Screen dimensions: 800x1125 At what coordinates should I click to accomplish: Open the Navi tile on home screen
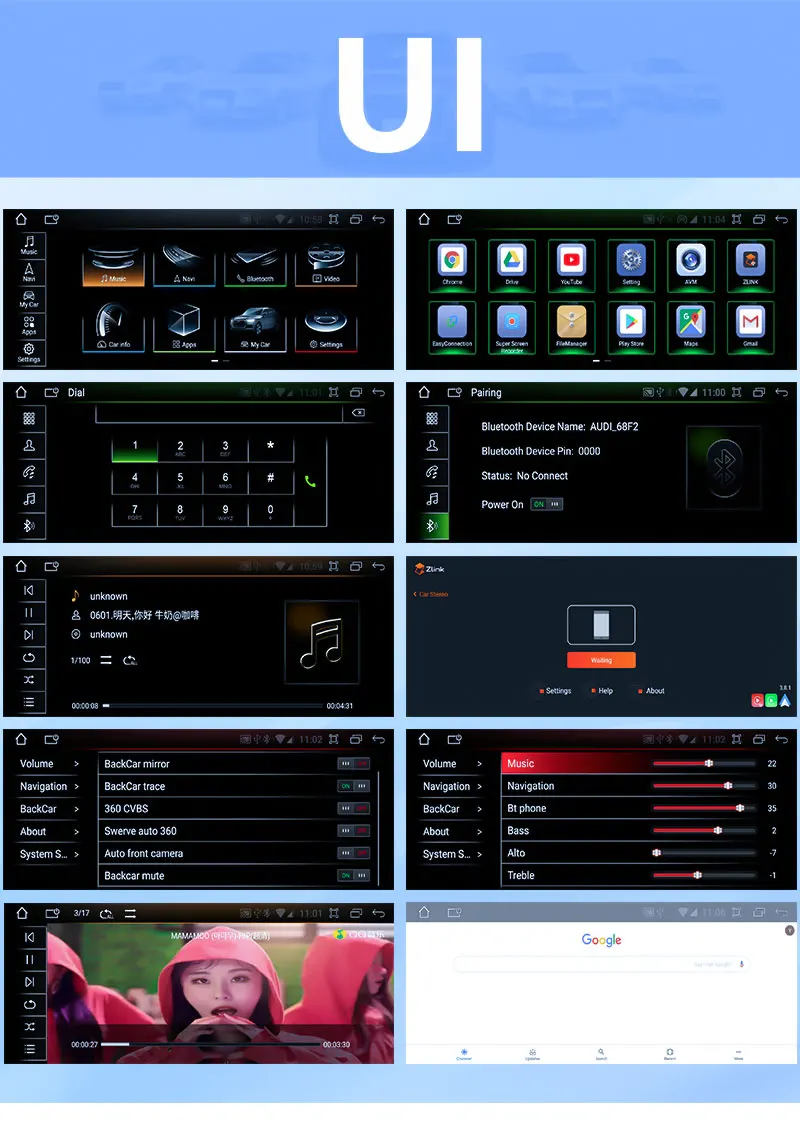pyautogui.click(x=184, y=265)
